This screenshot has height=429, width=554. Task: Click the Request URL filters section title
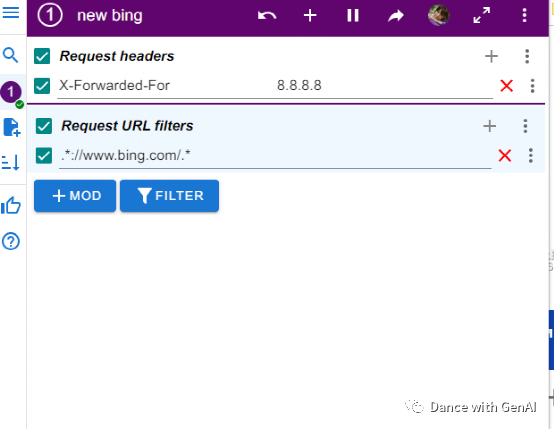[127, 126]
